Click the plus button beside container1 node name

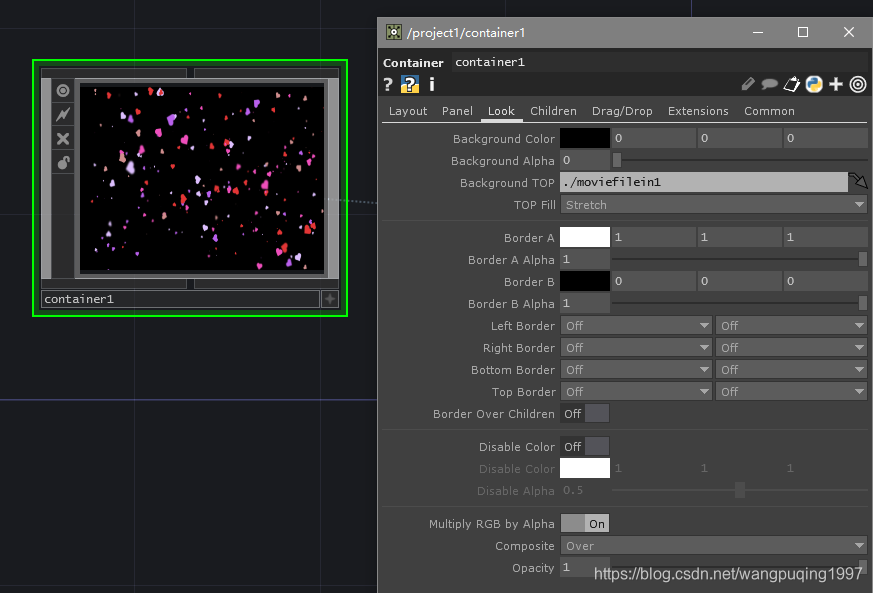tap(330, 299)
